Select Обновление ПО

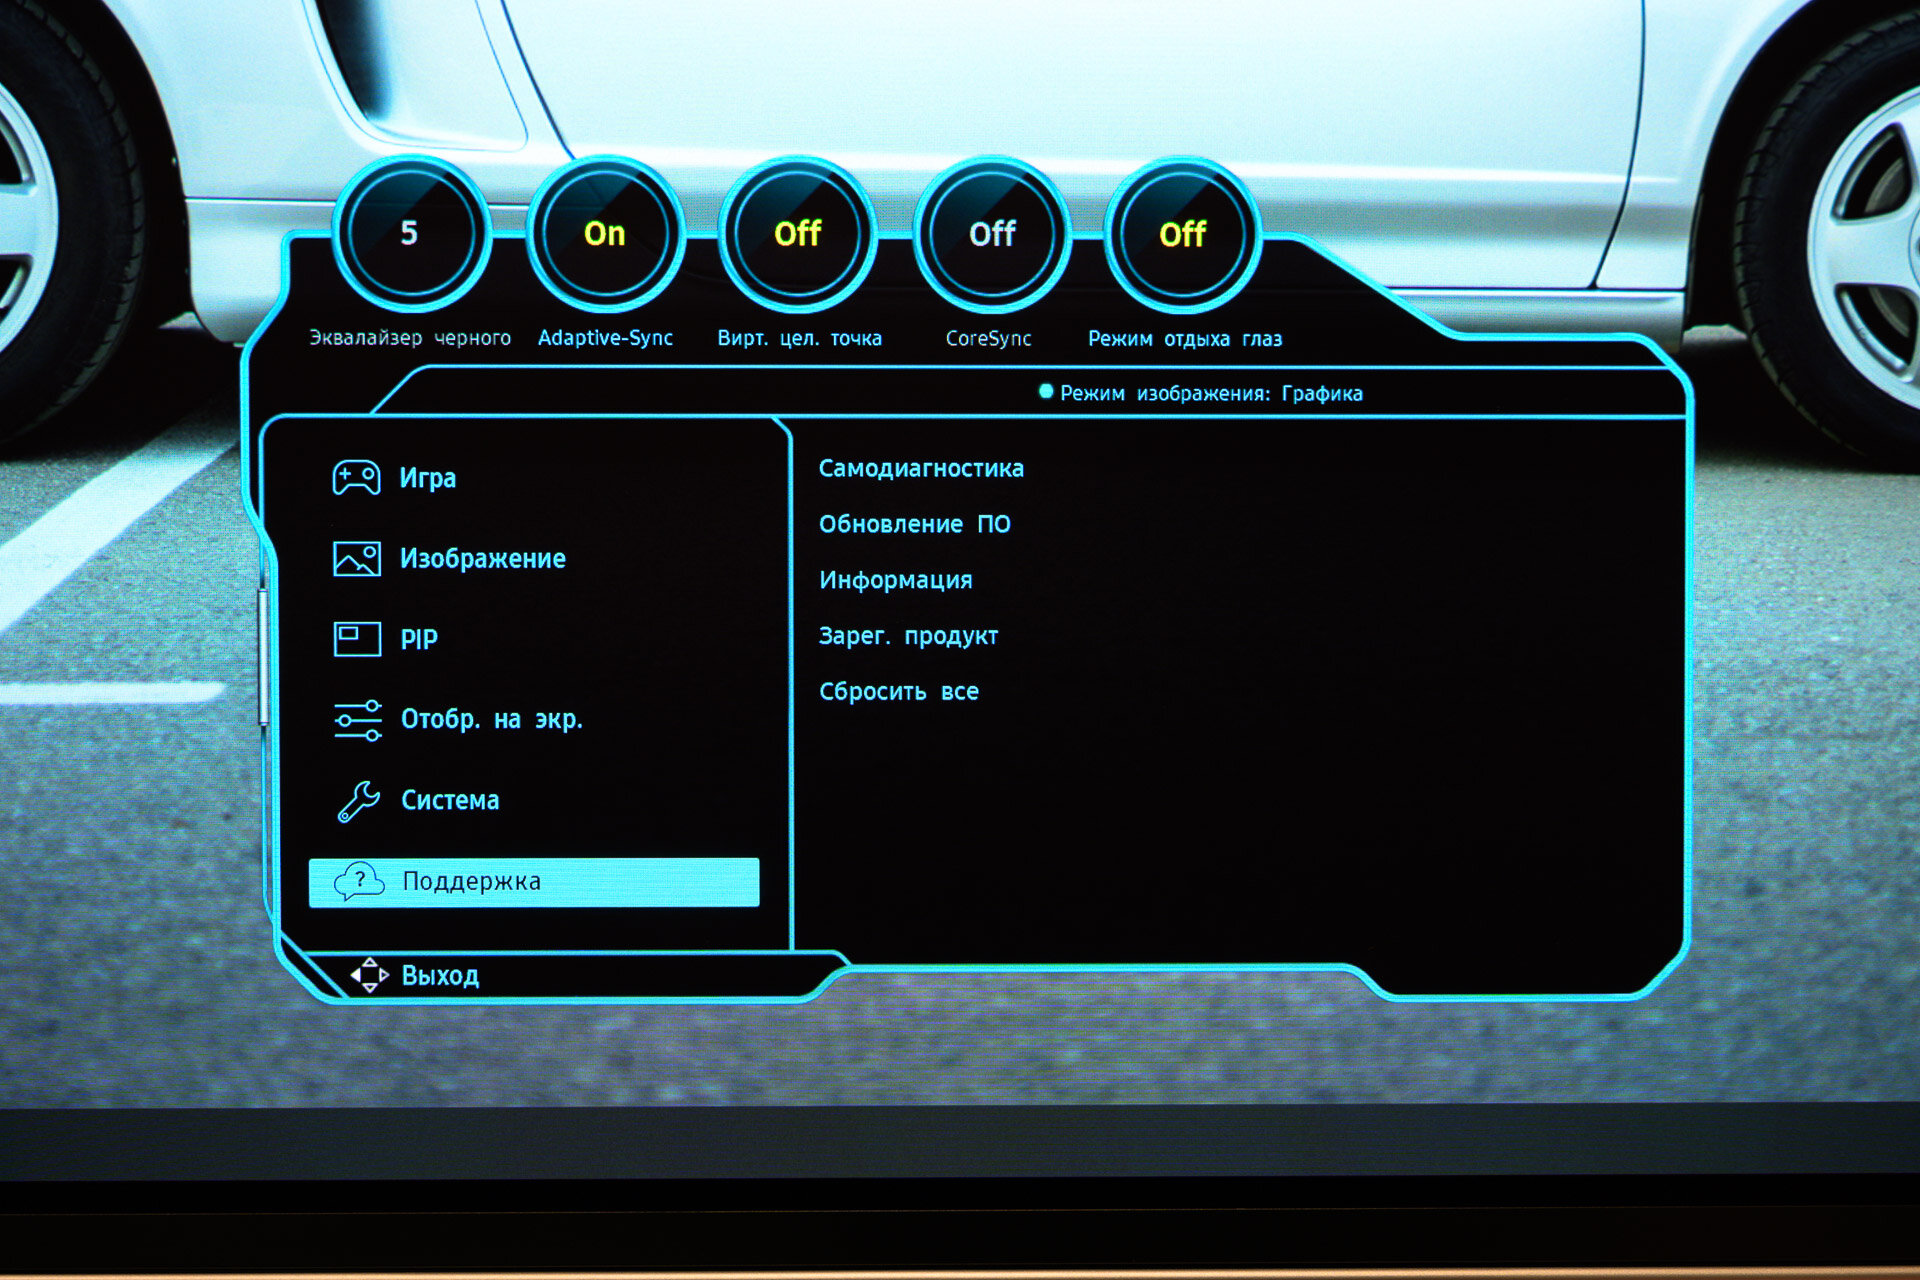(x=914, y=524)
